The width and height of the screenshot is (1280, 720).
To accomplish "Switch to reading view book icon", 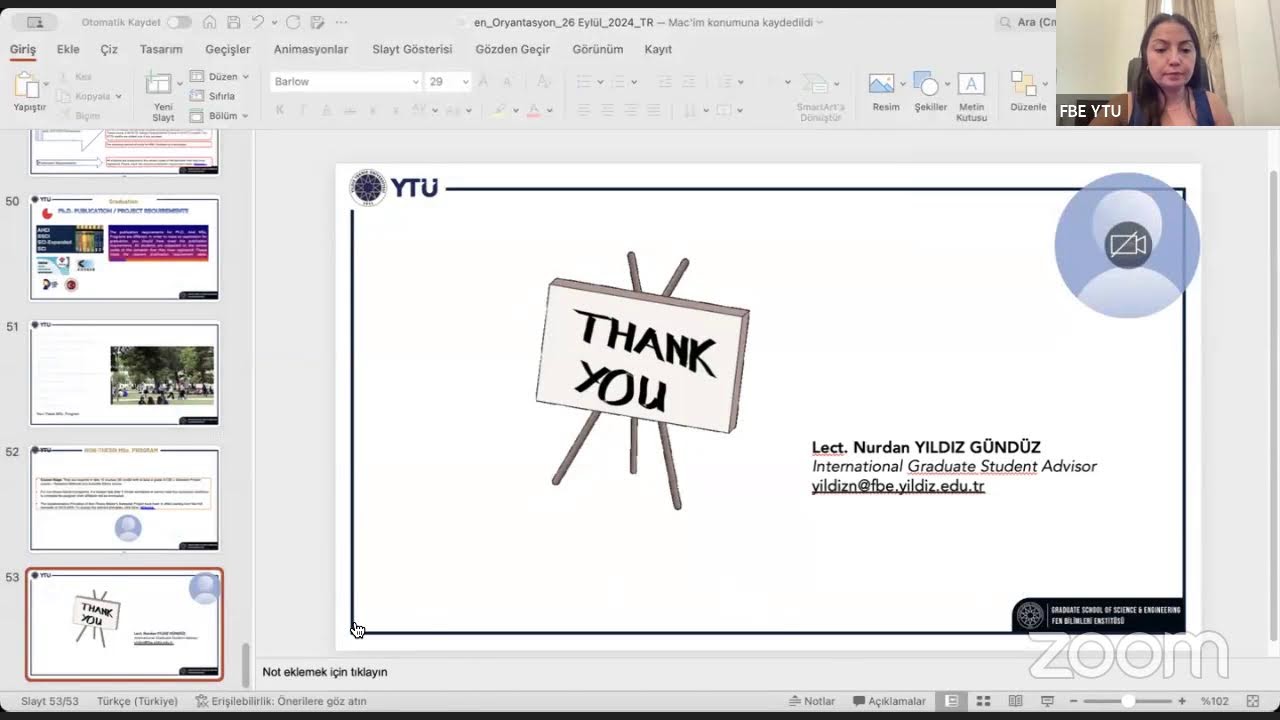I will [1015, 701].
